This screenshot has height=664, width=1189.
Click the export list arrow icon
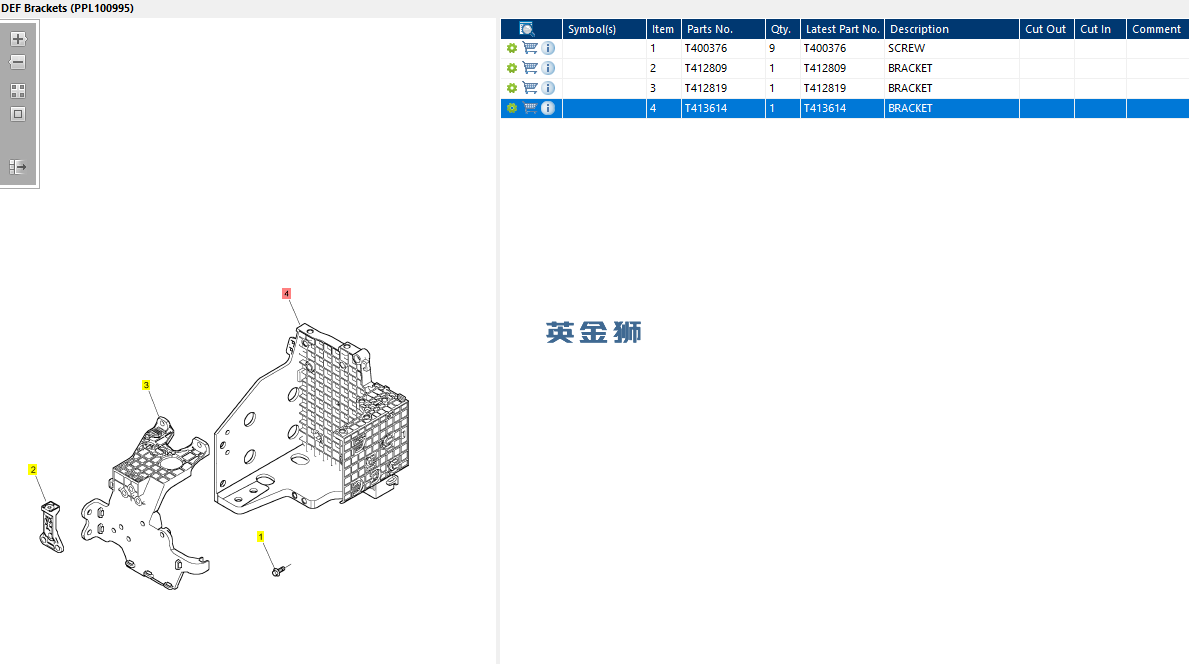click(x=18, y=167)
